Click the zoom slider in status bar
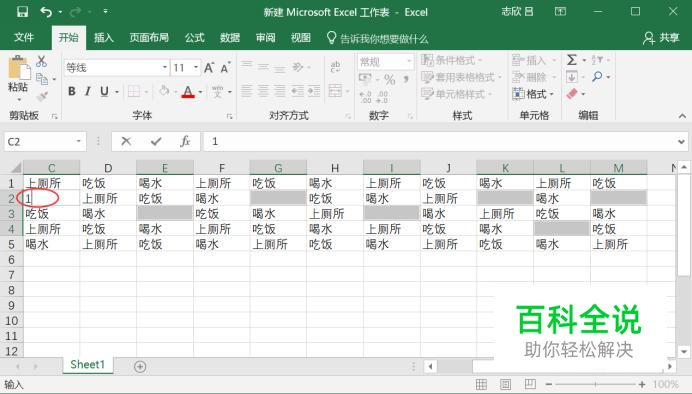This screenshot has width=692, height=394. point(595,384)
